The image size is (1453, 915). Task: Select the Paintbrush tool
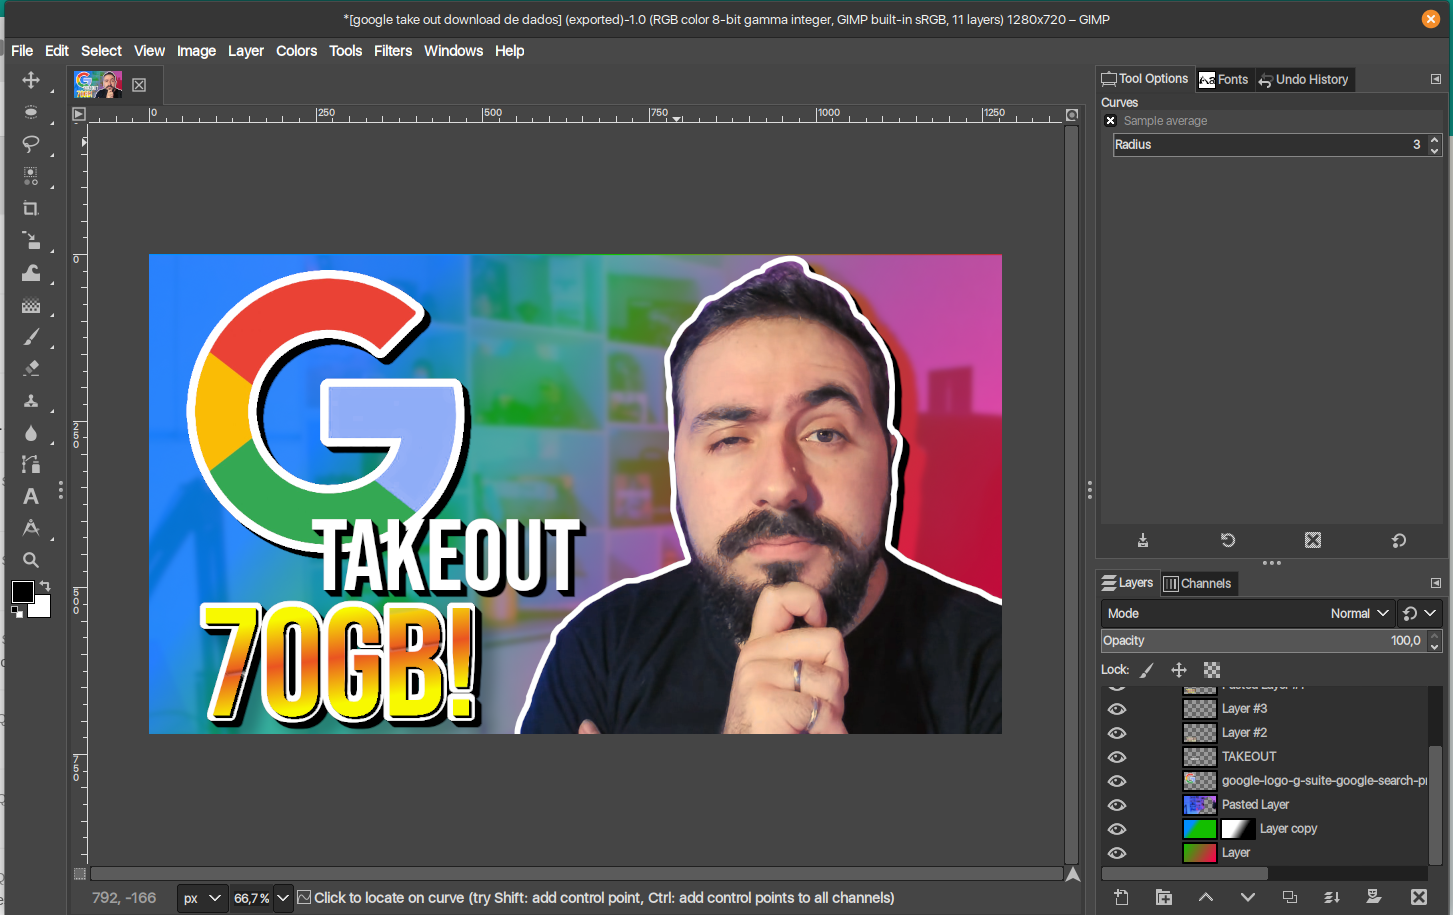pos(31,337)
